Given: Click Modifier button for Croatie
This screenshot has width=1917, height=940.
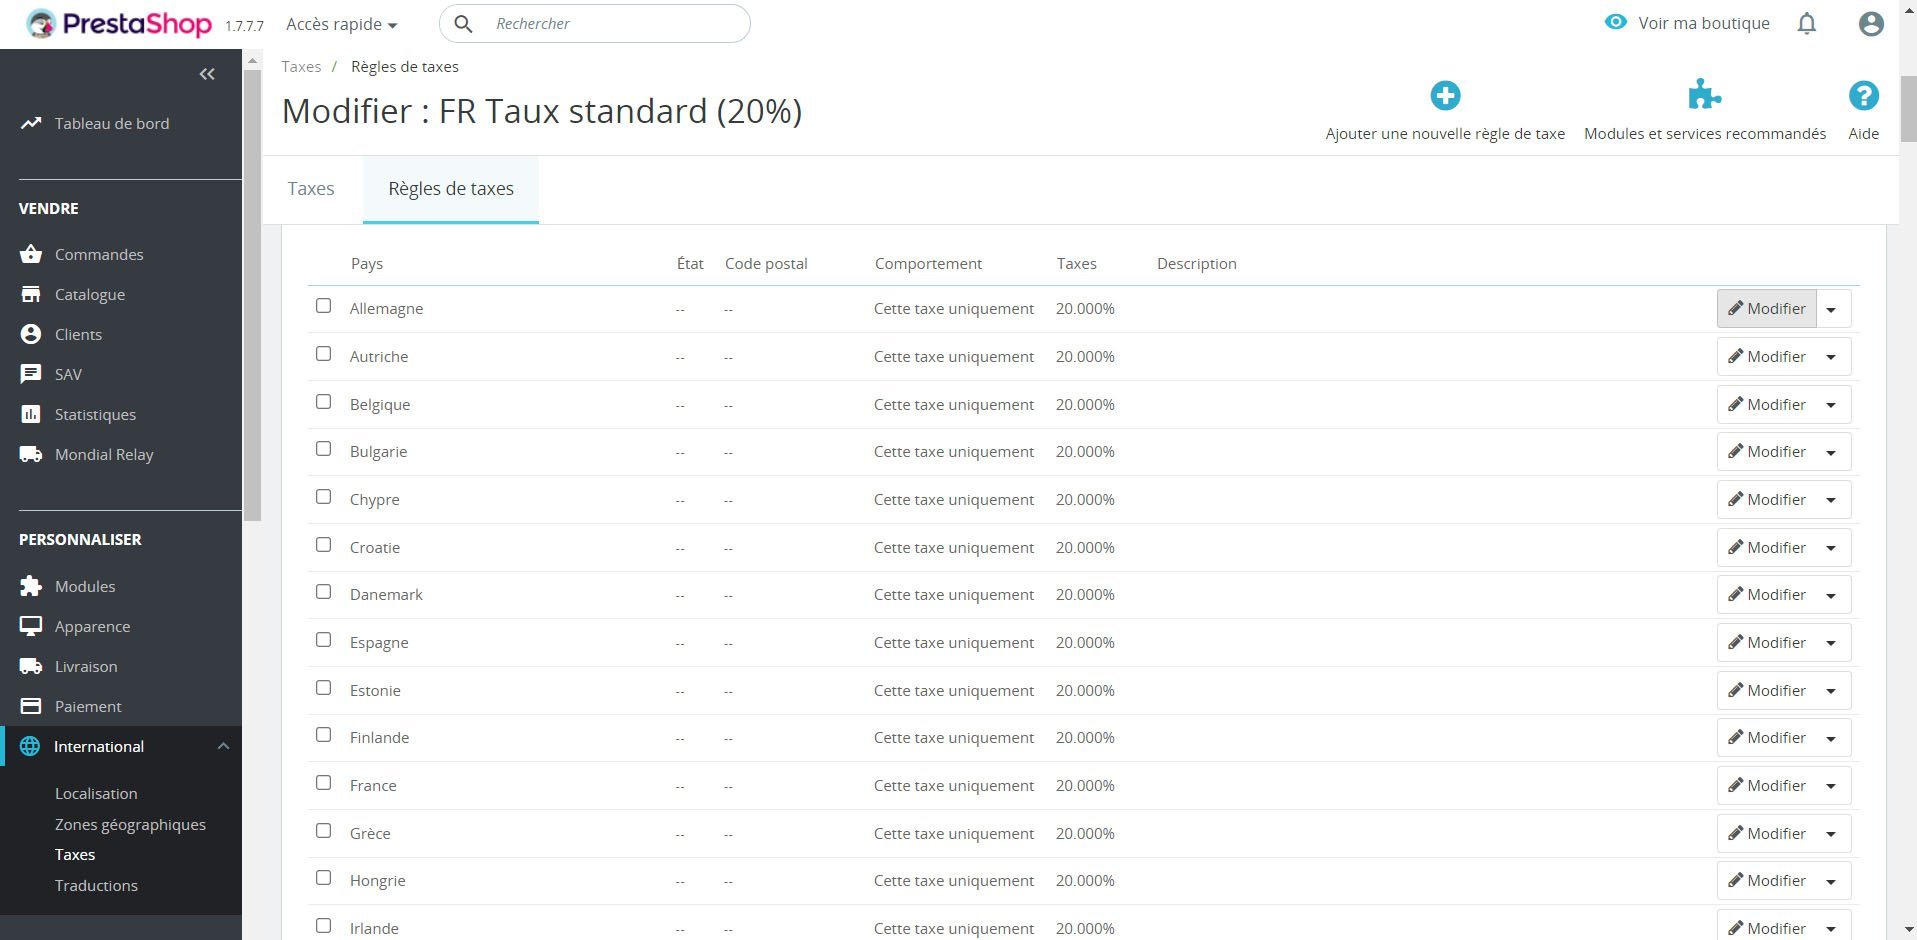Looking at the screenshot, I should (1767, 548).
